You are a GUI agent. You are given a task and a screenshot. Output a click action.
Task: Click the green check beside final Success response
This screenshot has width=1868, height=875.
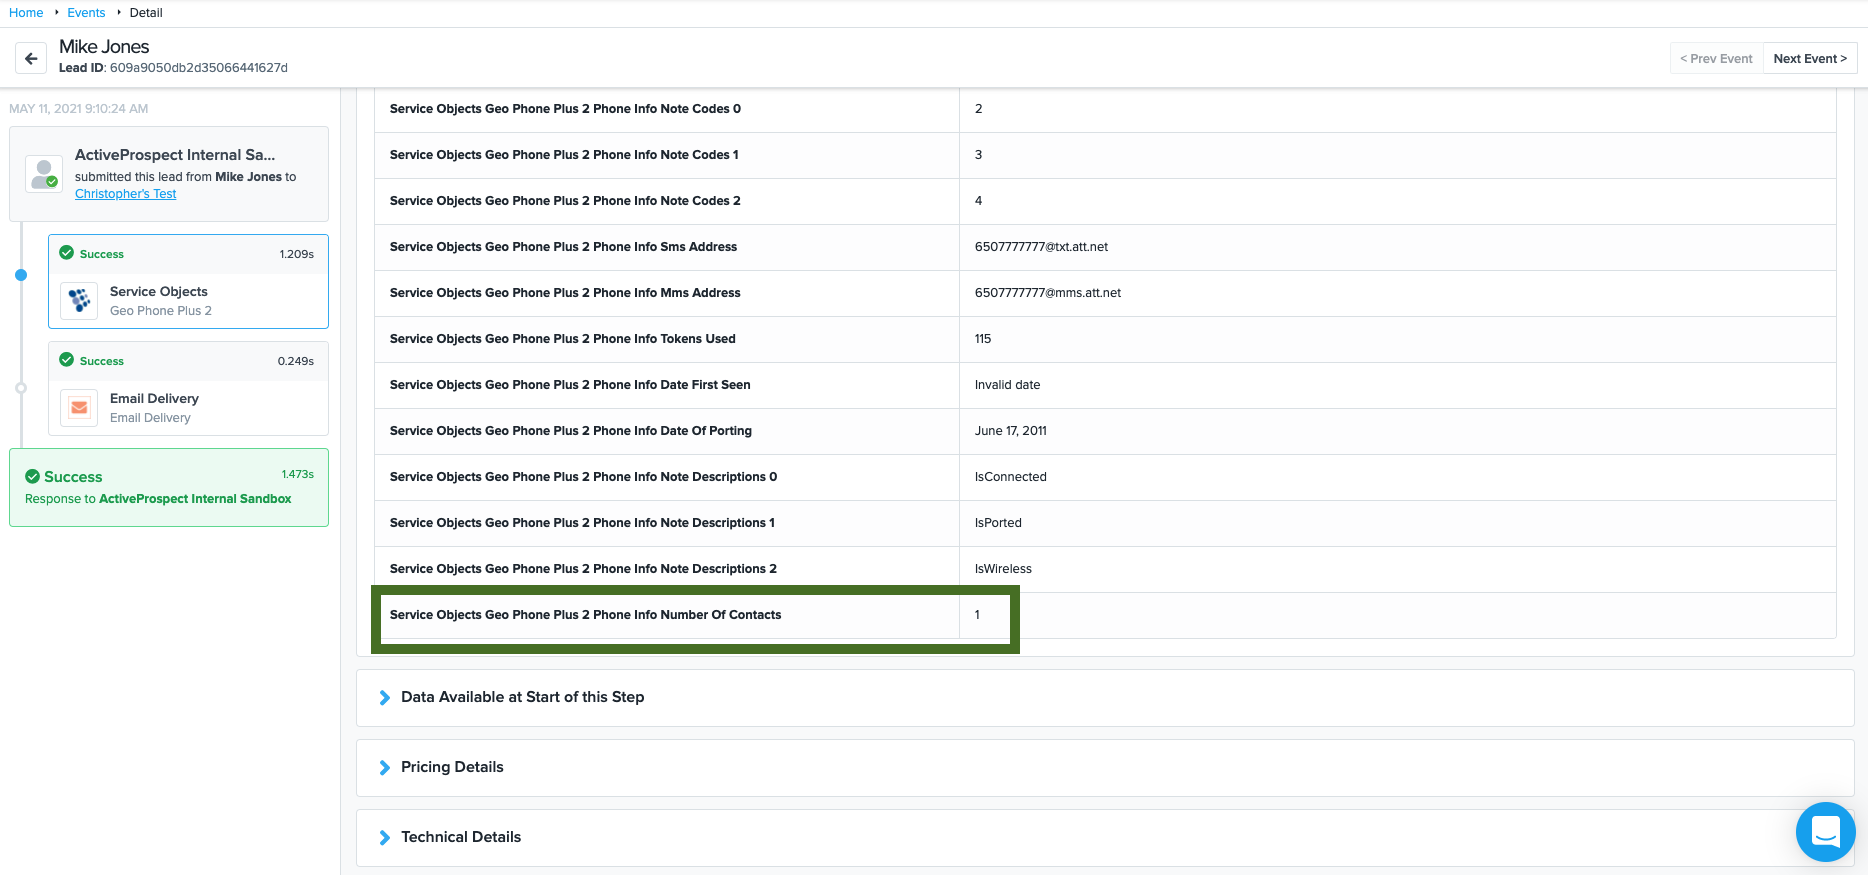point(32,477)
